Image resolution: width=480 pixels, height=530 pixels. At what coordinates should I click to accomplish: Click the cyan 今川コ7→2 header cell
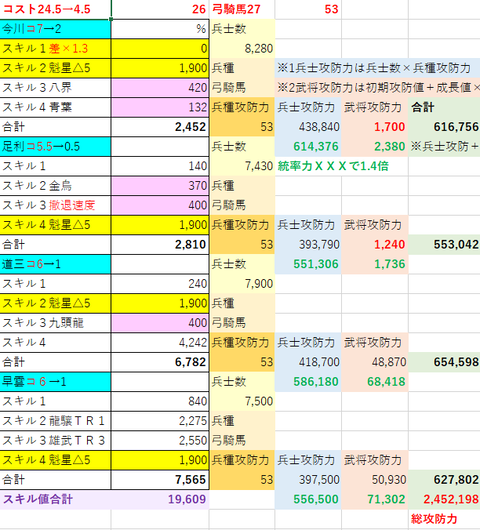55,29
